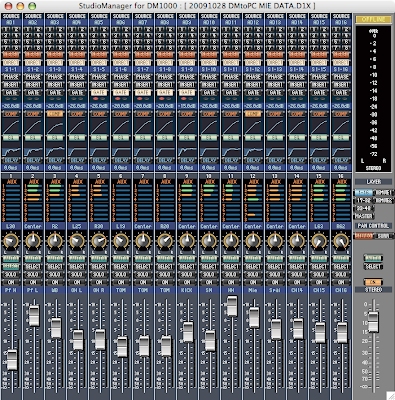Toggle SOLO on the KICK channel
The height and width of the screenshot is (400, 395).
point(187,275)
